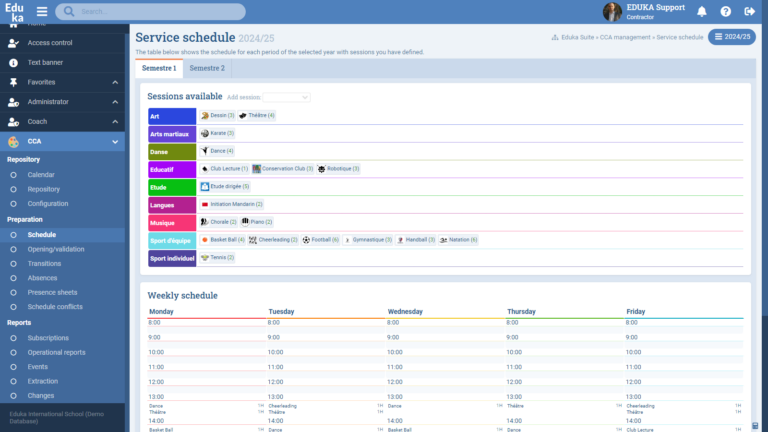Select the Piano (2) session
Screen dimensions: 768x432
(x=257, y=222)
